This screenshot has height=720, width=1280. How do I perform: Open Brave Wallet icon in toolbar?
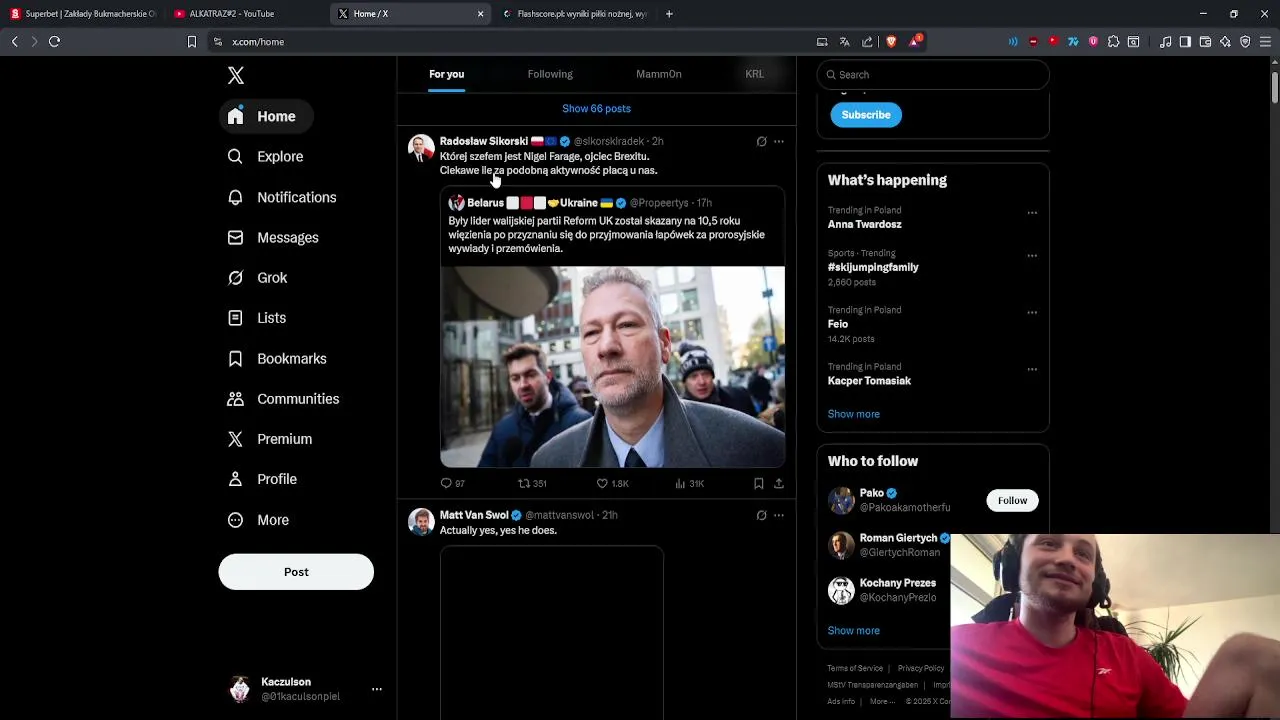1205,42
